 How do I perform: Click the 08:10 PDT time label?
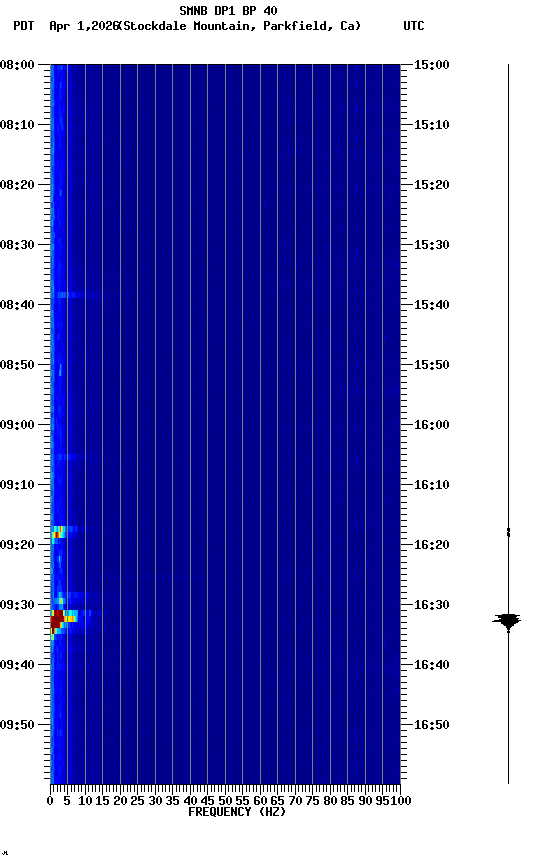click(17, 125)
